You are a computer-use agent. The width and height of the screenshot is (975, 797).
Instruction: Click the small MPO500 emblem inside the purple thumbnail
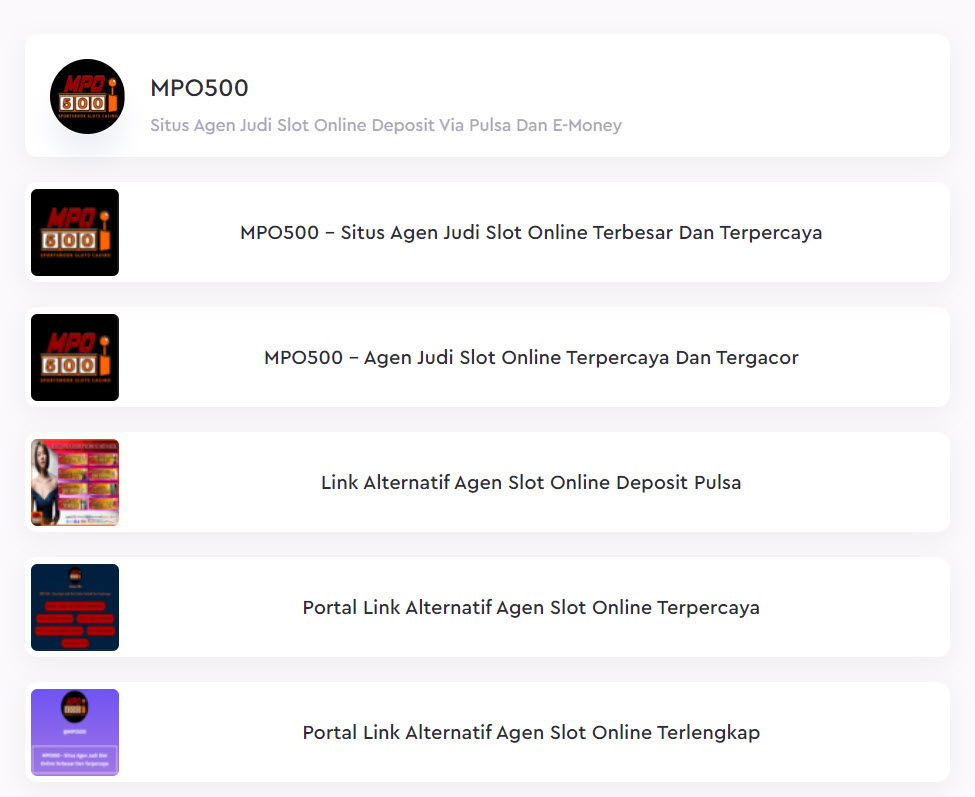(75, 706)
